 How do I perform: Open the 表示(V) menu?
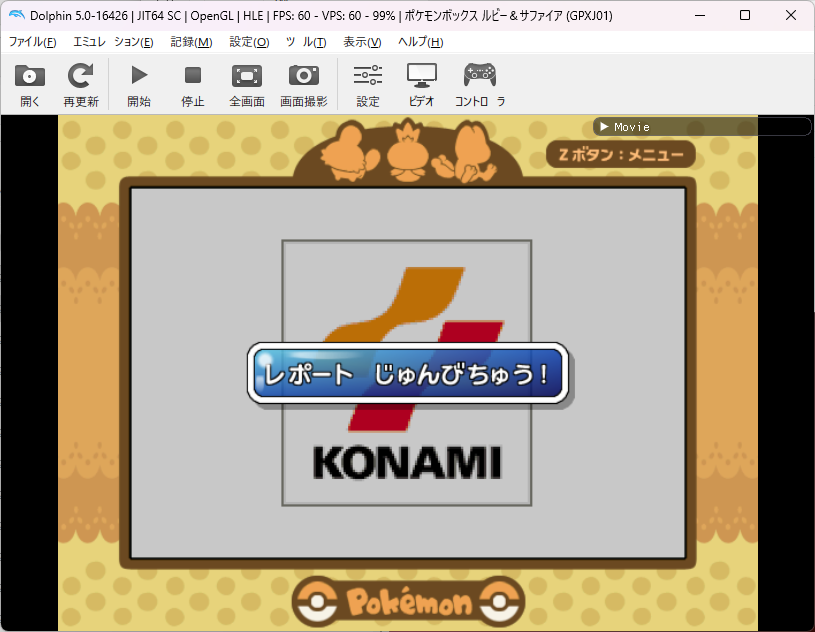362,42
